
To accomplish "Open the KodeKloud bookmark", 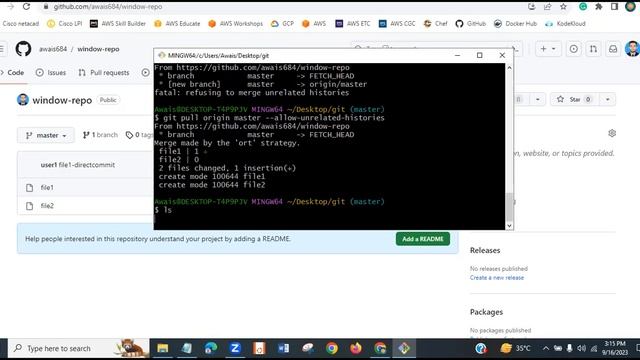I will pyautogui.click(x=565, y=24).
